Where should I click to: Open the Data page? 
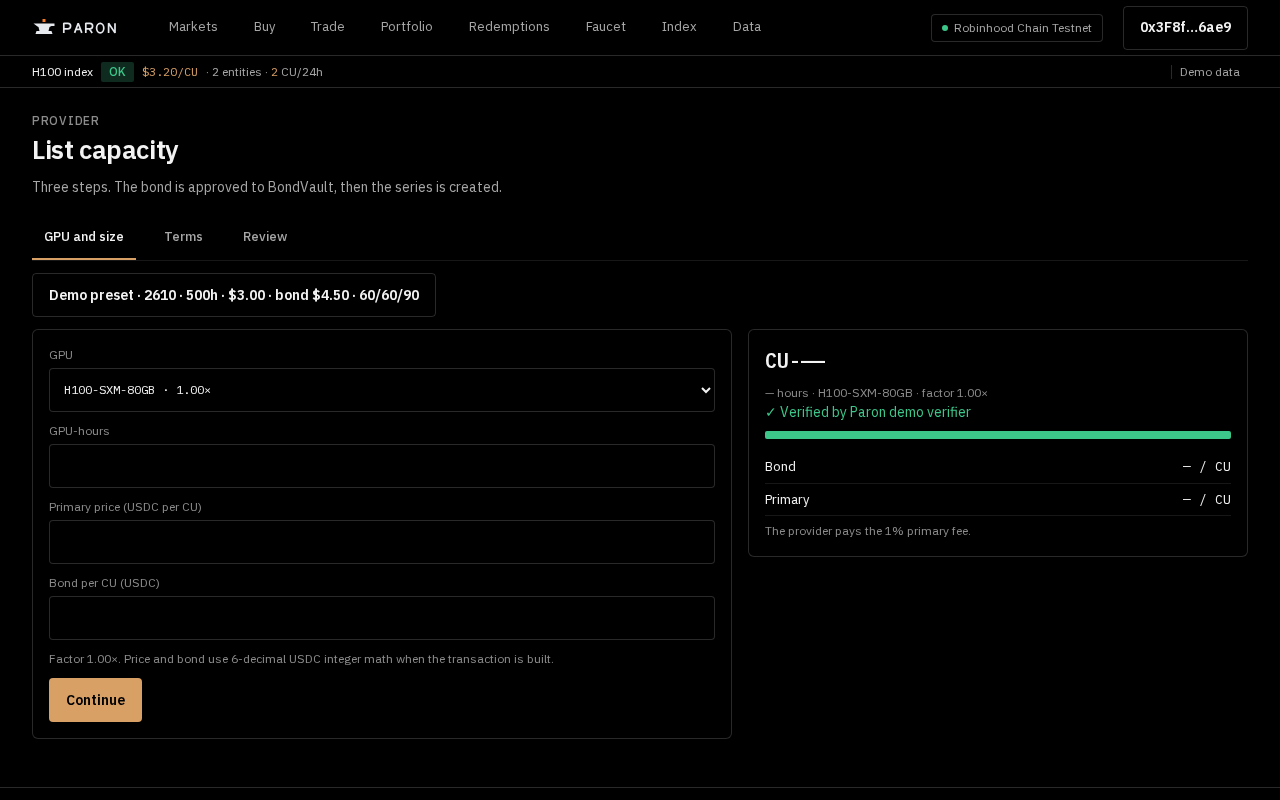pos(747,27)
